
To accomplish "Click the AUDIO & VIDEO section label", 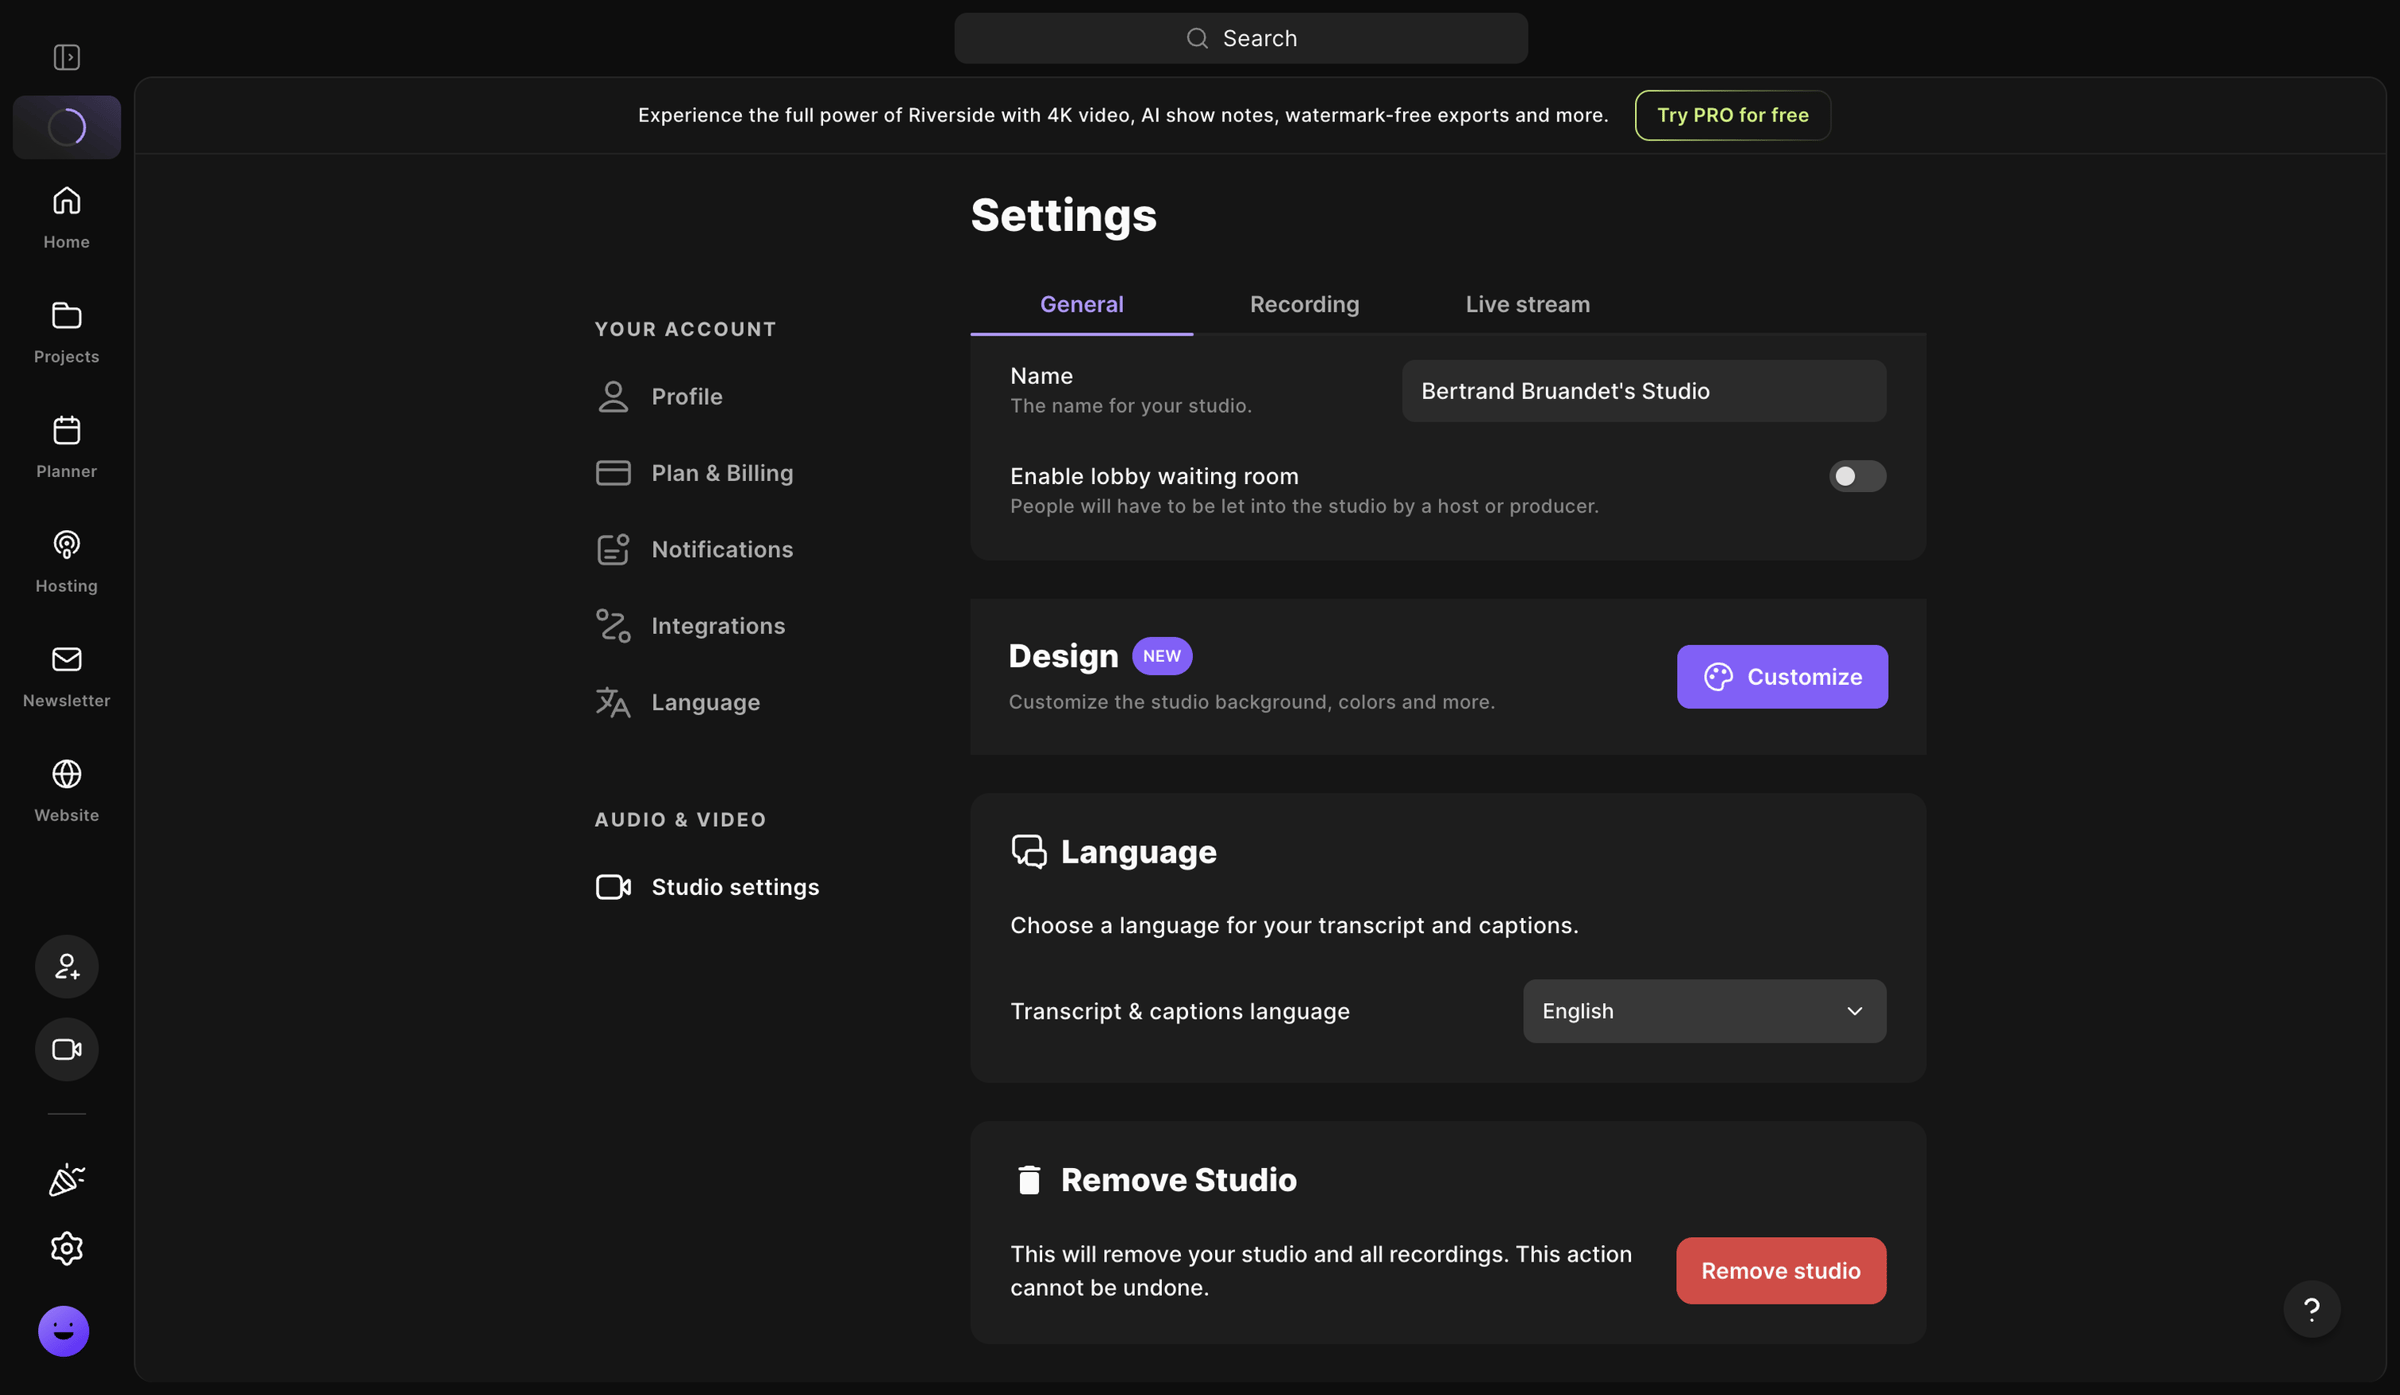I will point(680,820).
